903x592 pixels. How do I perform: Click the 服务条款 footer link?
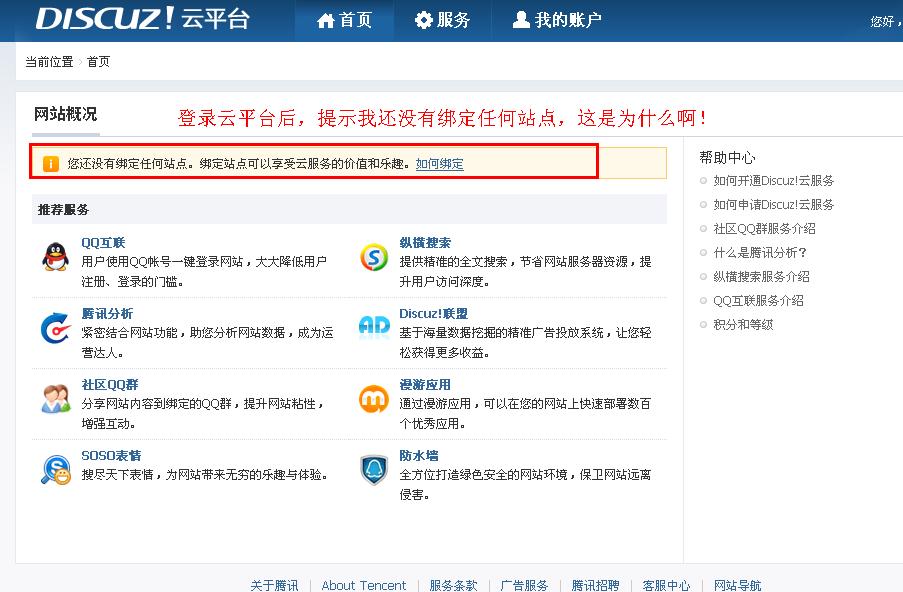pos(453,585)
